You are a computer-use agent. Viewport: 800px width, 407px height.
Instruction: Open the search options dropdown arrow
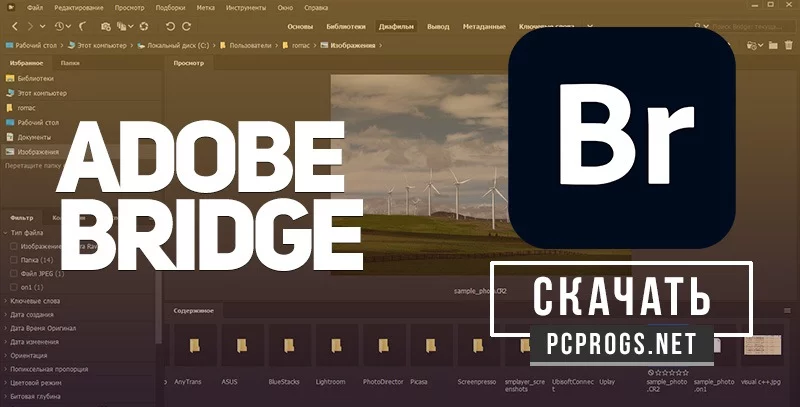[706, 26]
